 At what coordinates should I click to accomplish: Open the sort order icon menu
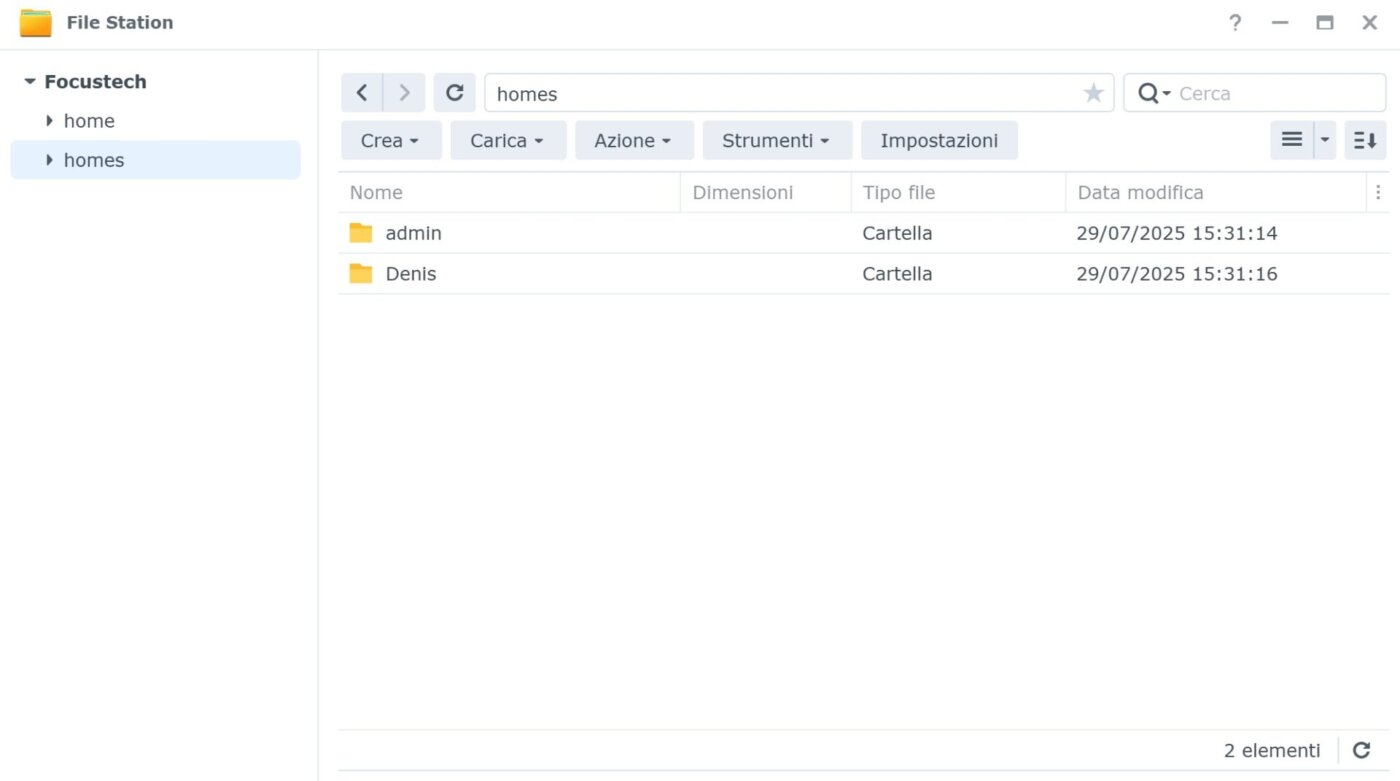coord(1365,140)
